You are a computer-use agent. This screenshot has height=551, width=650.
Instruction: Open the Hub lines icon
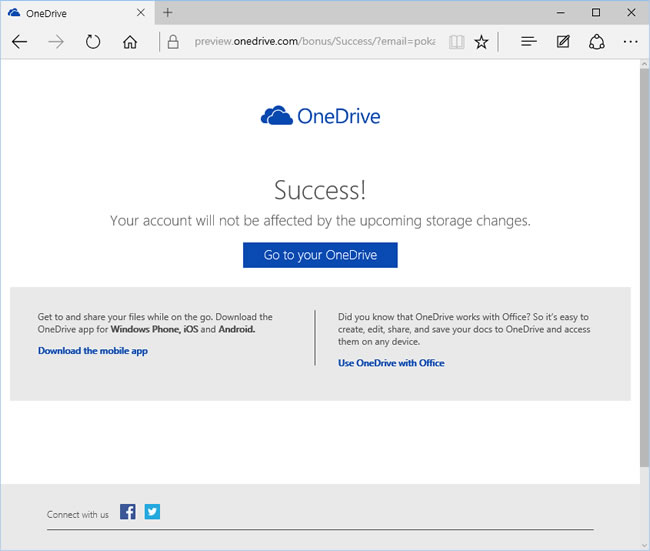coord(529,41)
